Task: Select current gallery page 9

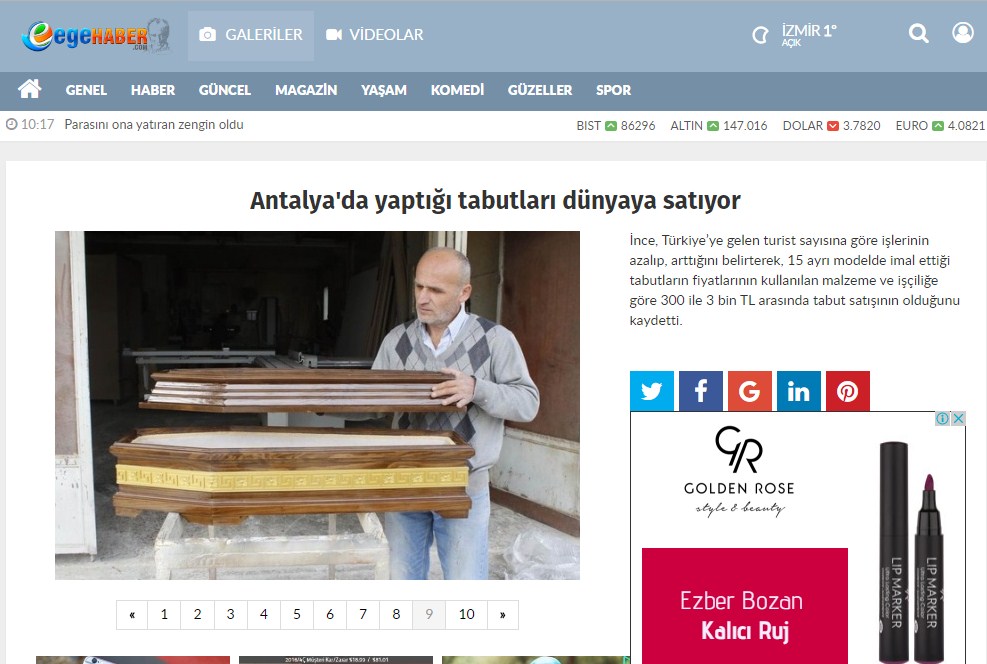Action: tap(429, 615)
